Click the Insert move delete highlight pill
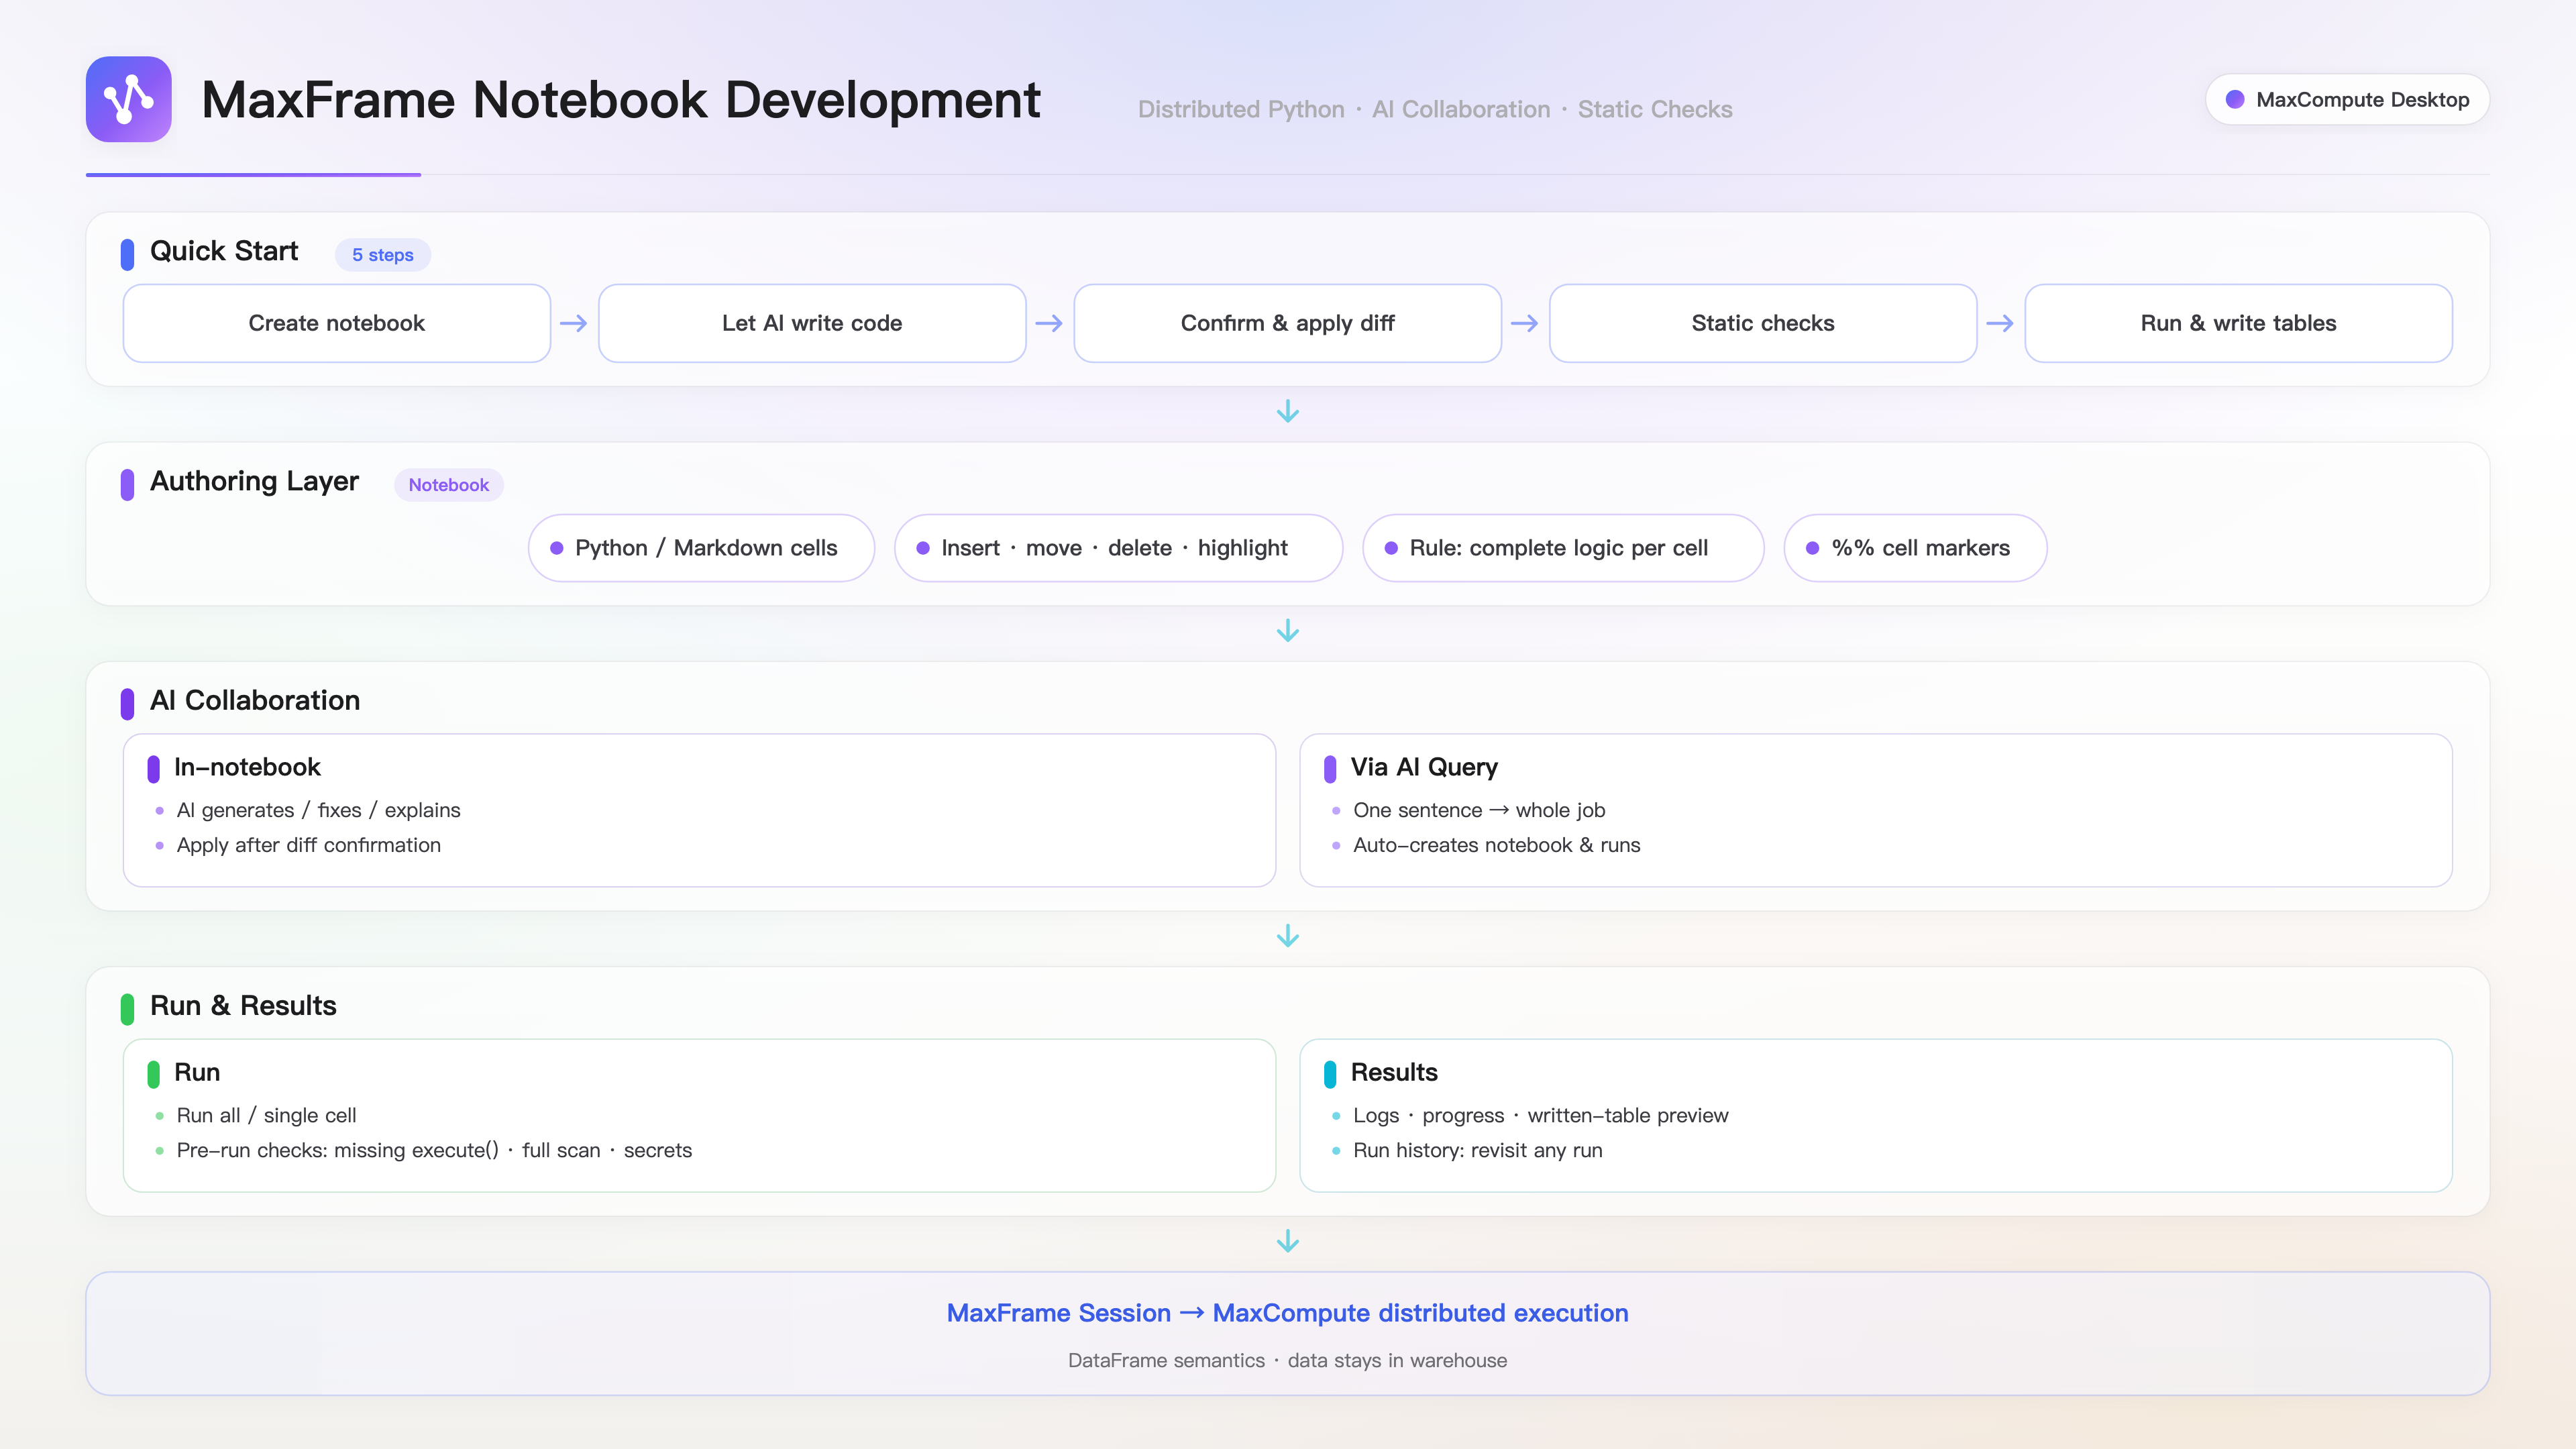The height and width of the screenshot is (1449, 2576). tap(1118, 548)
